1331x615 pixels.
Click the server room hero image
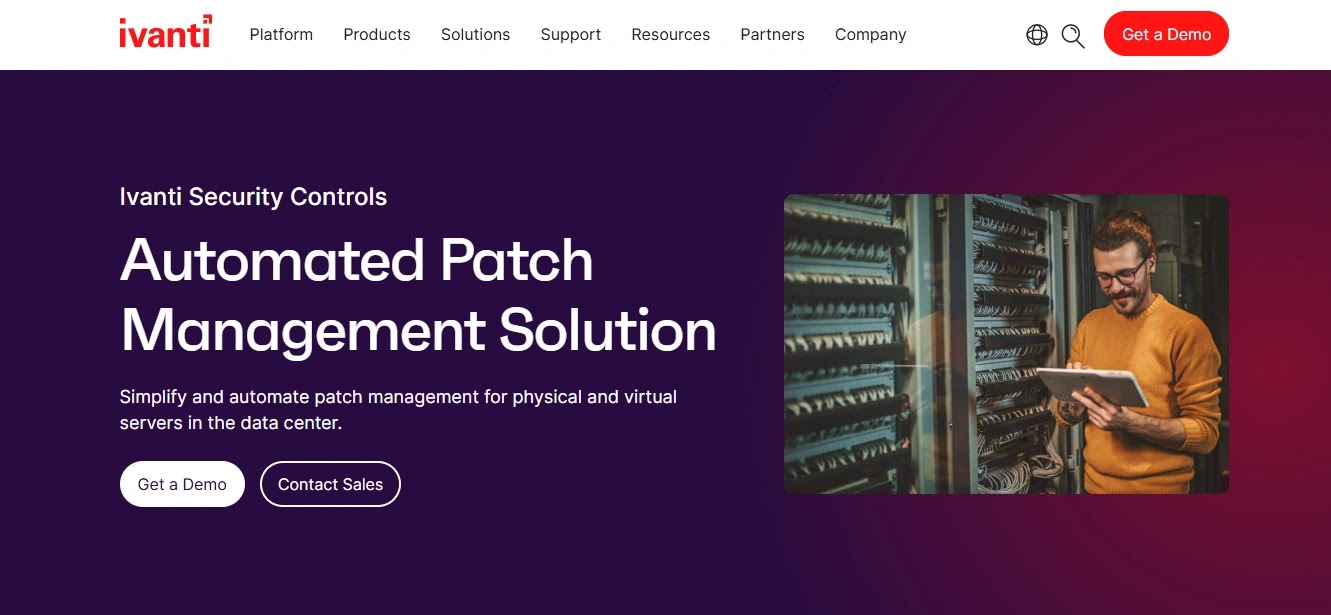click(1006, 343)
